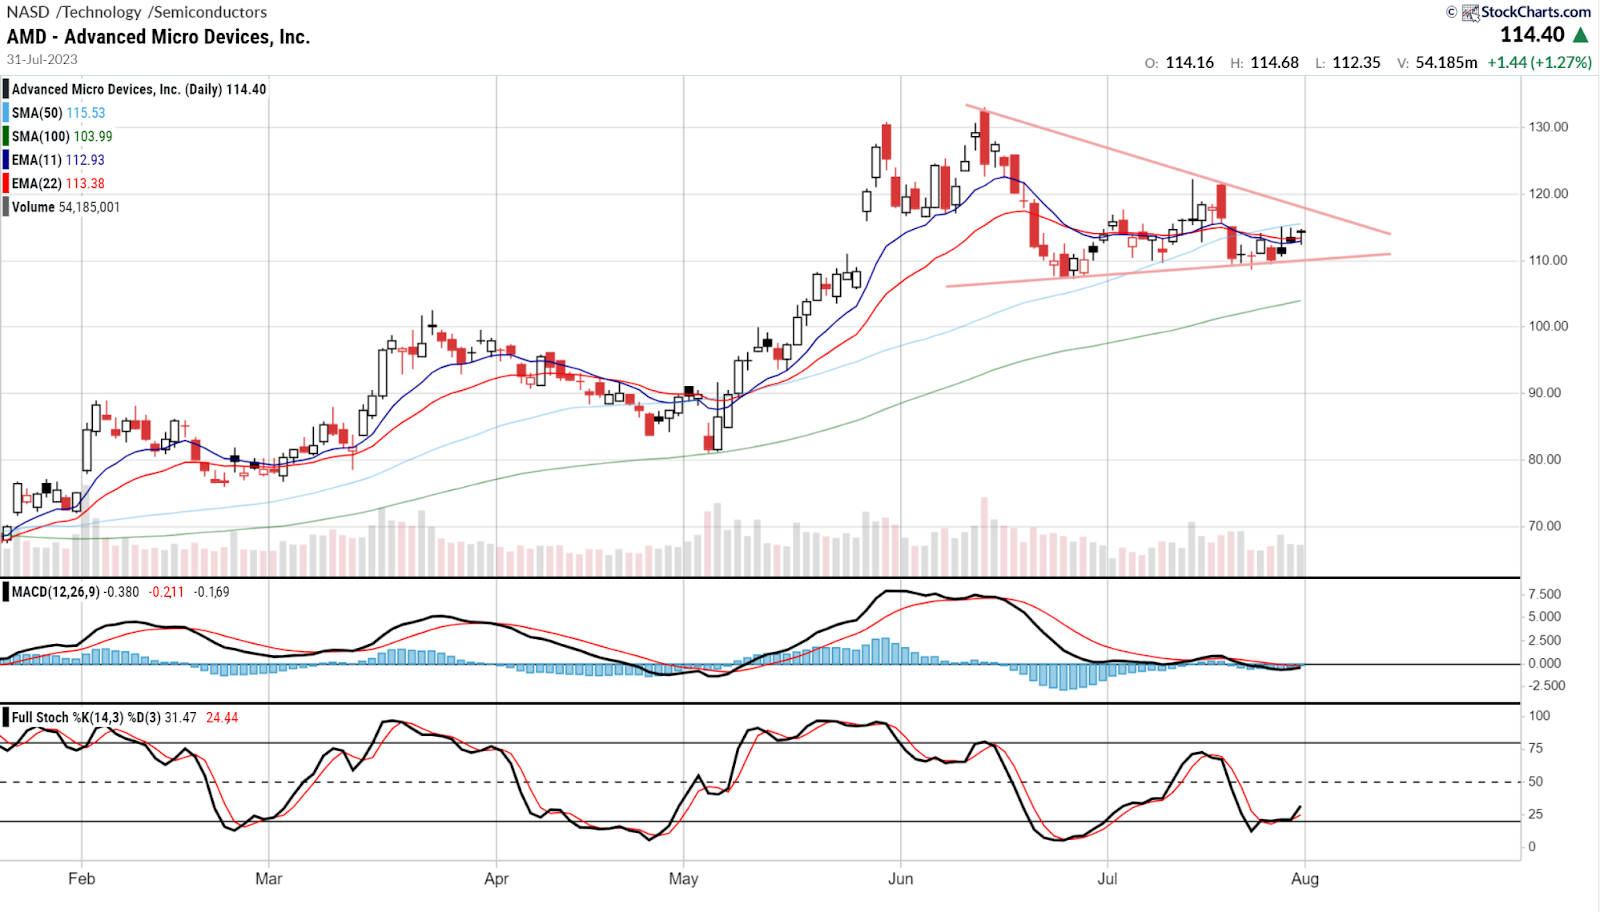Click the 'EMA(22) 113.38' legend entry
This screenshot has height=912, width=1600.
pyautogui.click(x=58, y=183)
